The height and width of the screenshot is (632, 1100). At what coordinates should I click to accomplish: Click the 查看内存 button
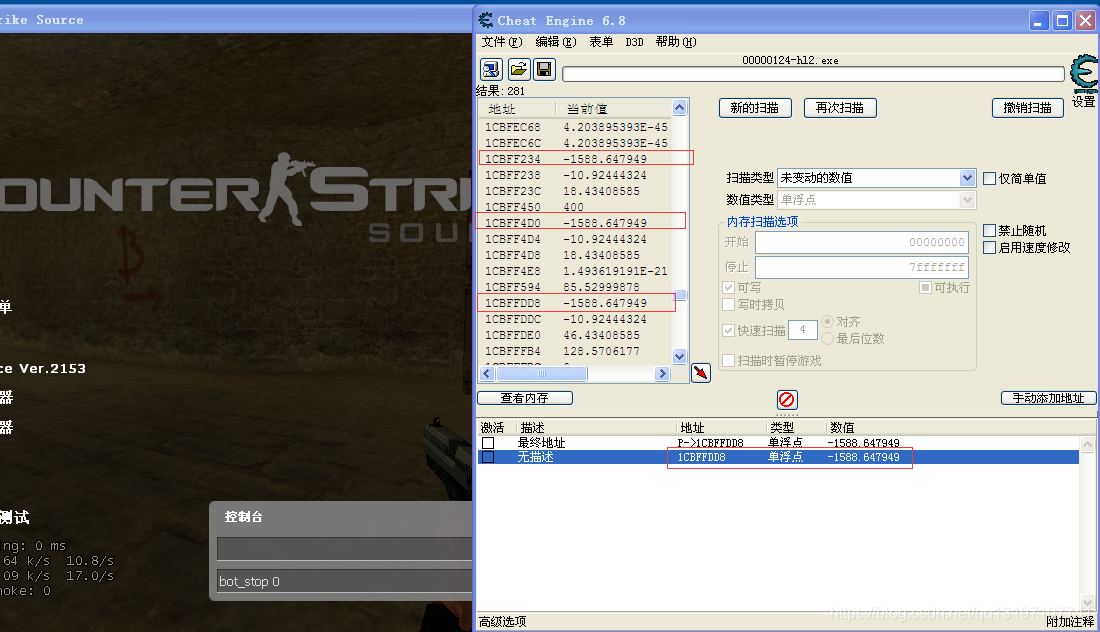click(525, 398)
